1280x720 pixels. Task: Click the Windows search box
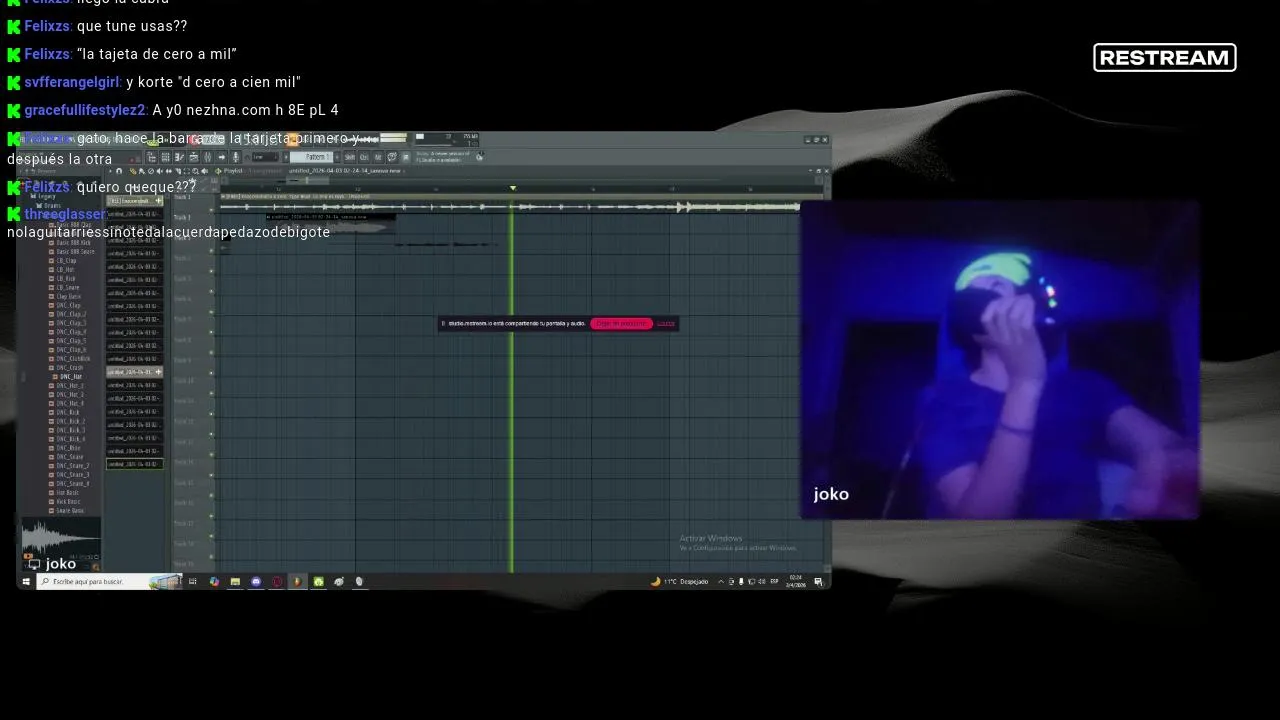(x=108, y=581)
